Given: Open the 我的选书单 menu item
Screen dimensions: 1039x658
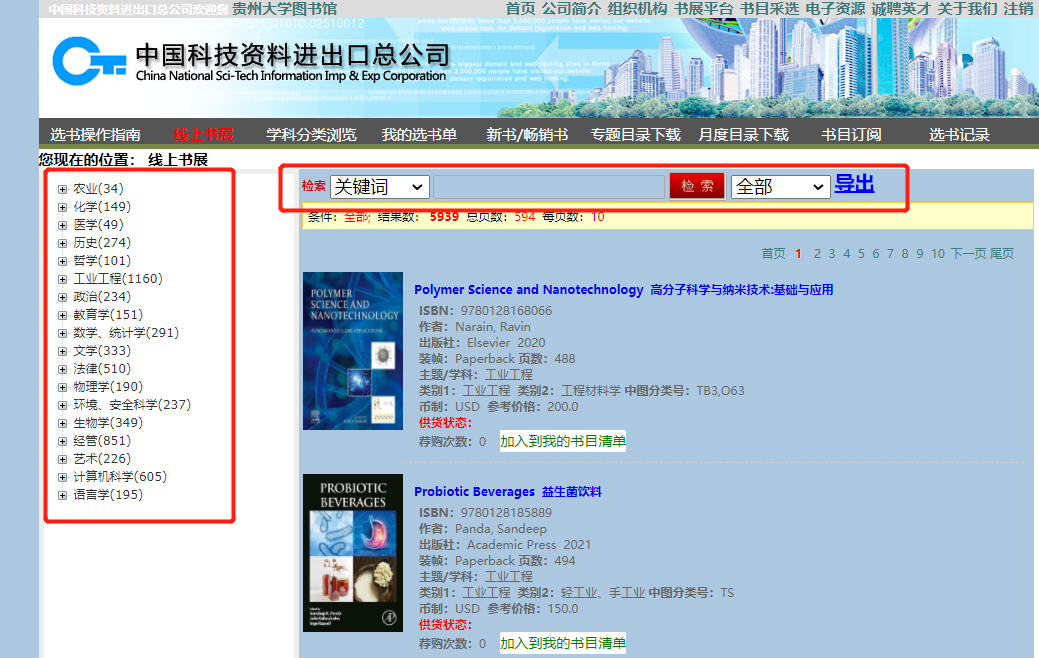Looking at the screenshot, I should click(x=419, y=135).
